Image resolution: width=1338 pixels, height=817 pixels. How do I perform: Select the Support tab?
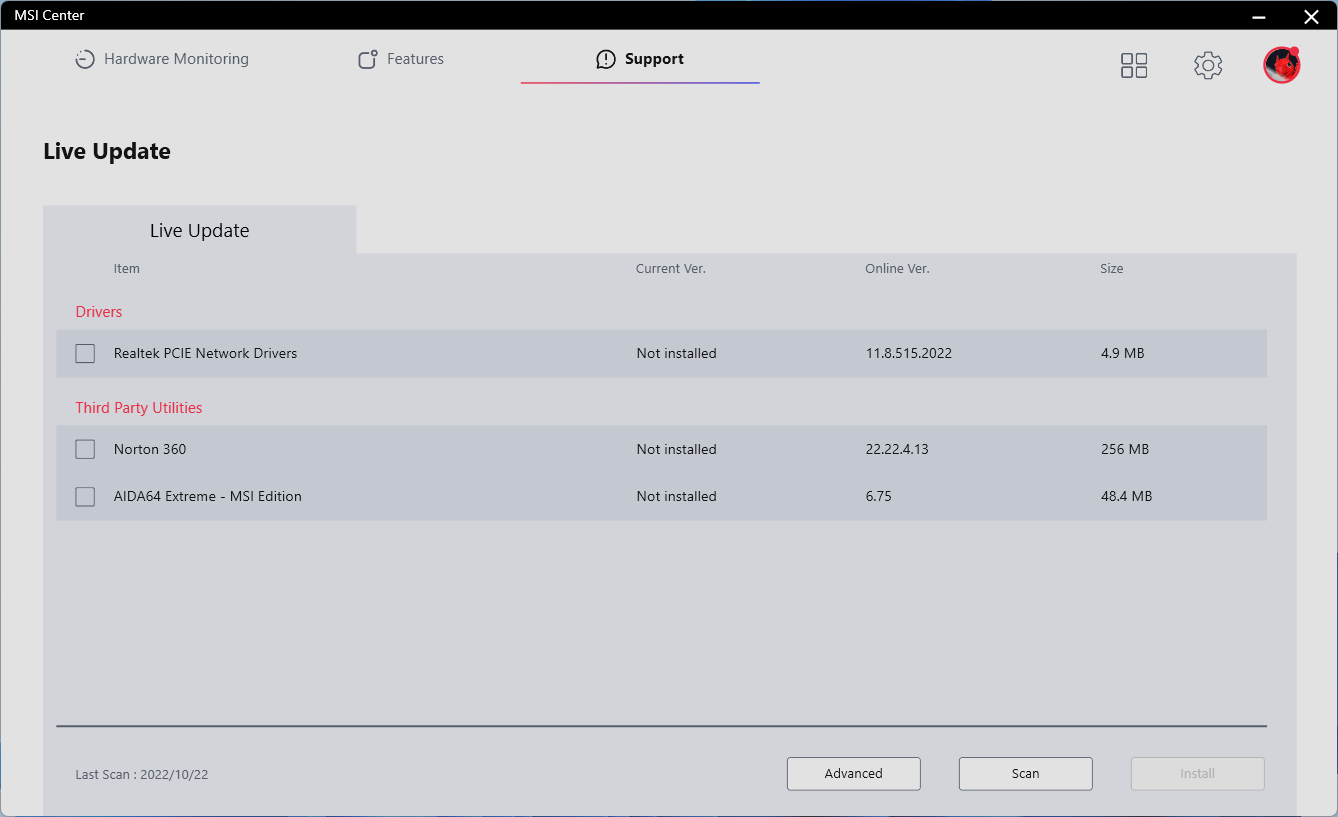click(640, 59)
